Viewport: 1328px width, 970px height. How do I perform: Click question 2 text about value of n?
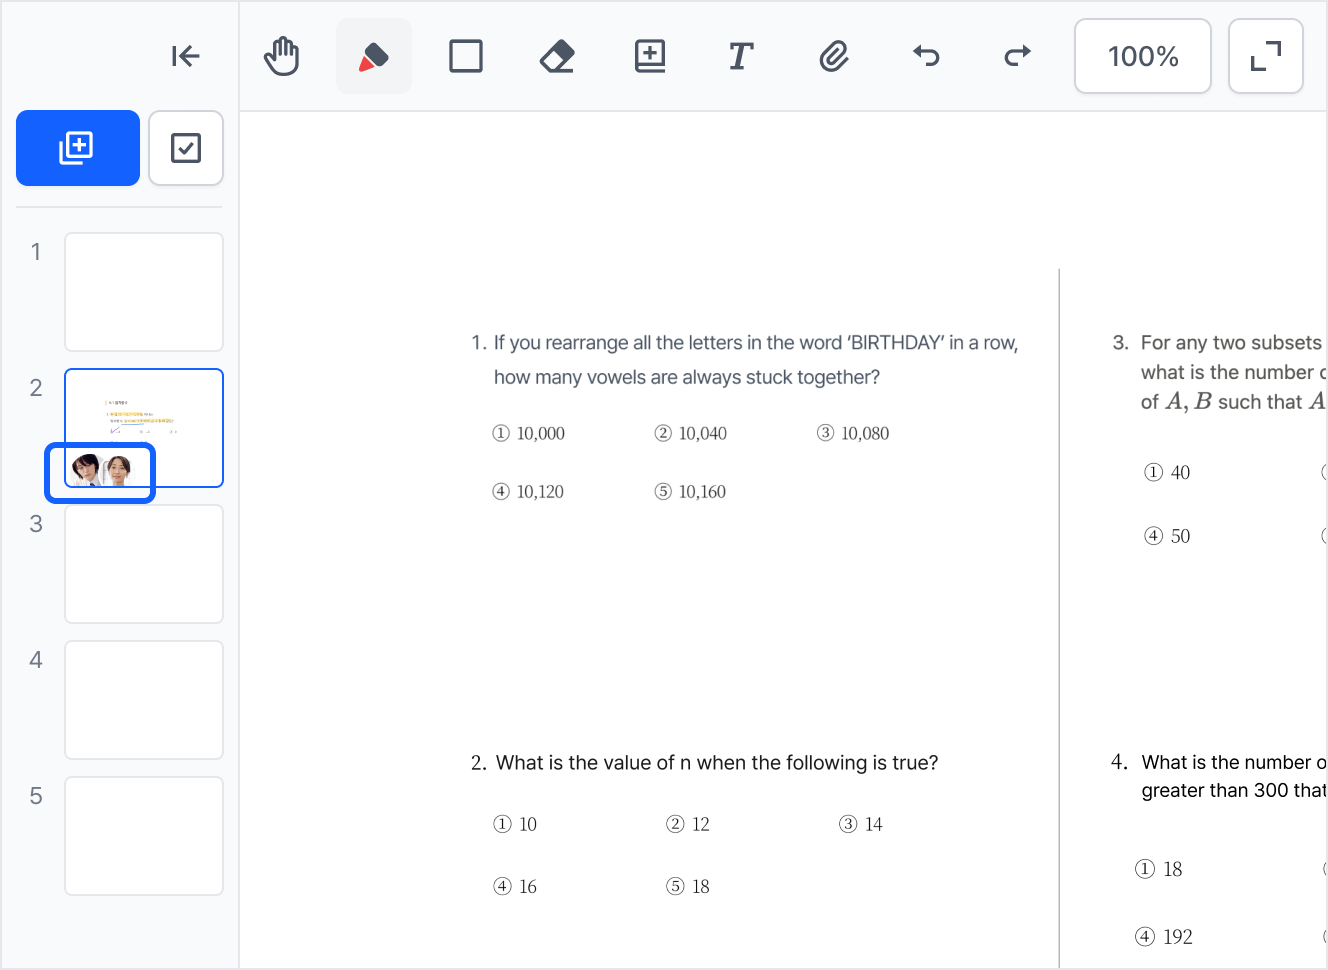(x=705, y=763)
